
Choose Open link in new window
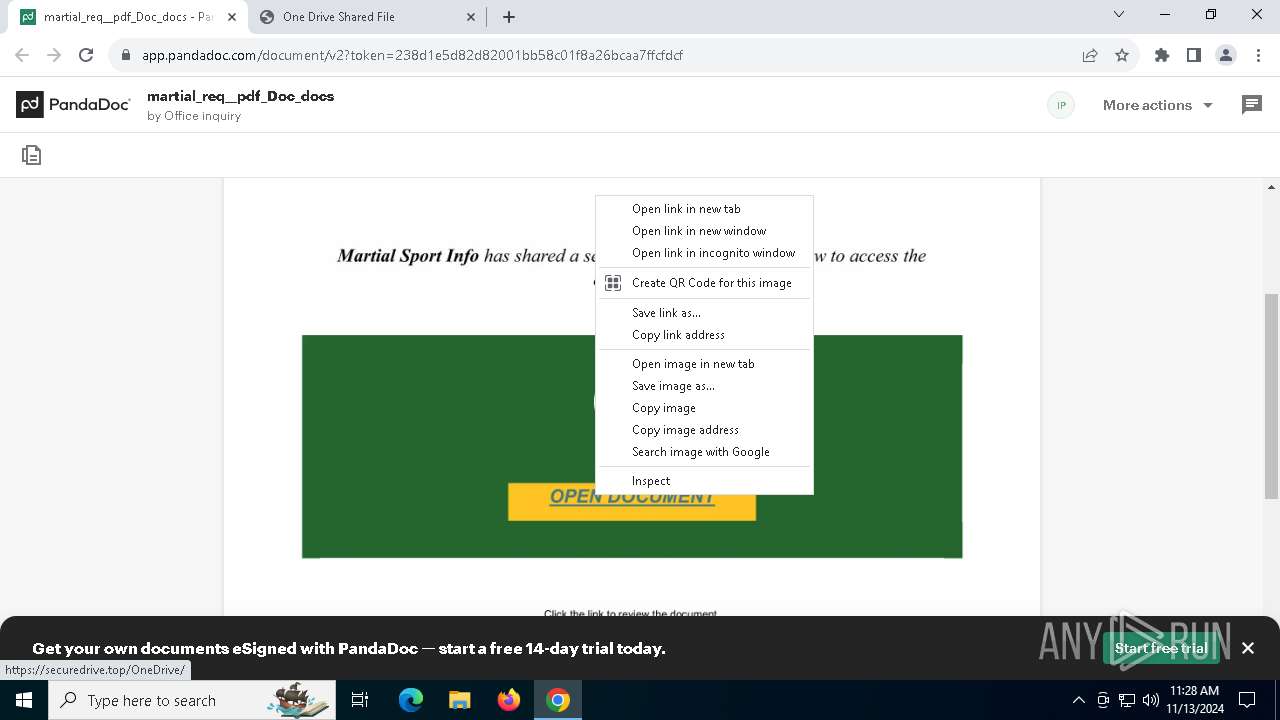[704, 231]
